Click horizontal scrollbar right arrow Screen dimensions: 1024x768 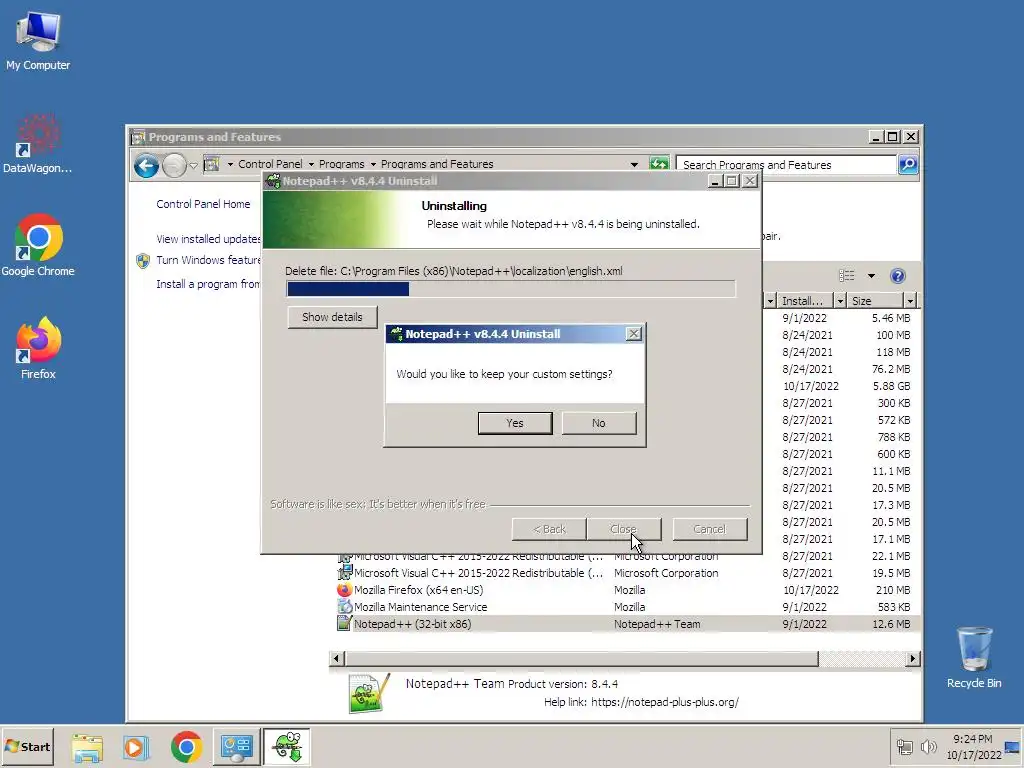[912, 658]
